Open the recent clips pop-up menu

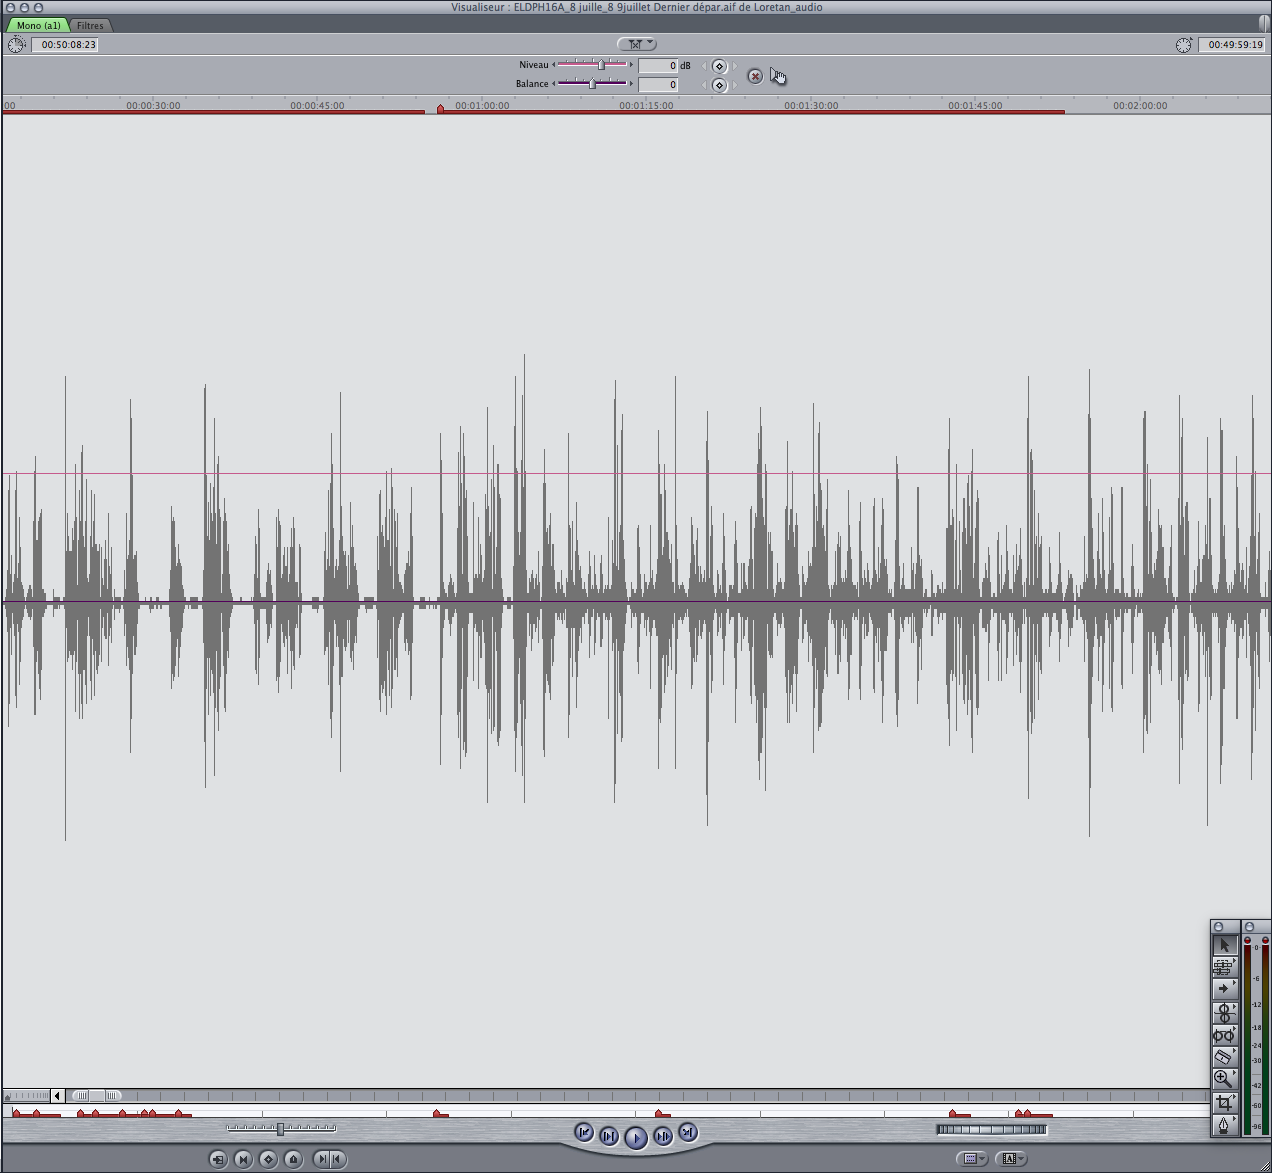[x=970, y=1159]
